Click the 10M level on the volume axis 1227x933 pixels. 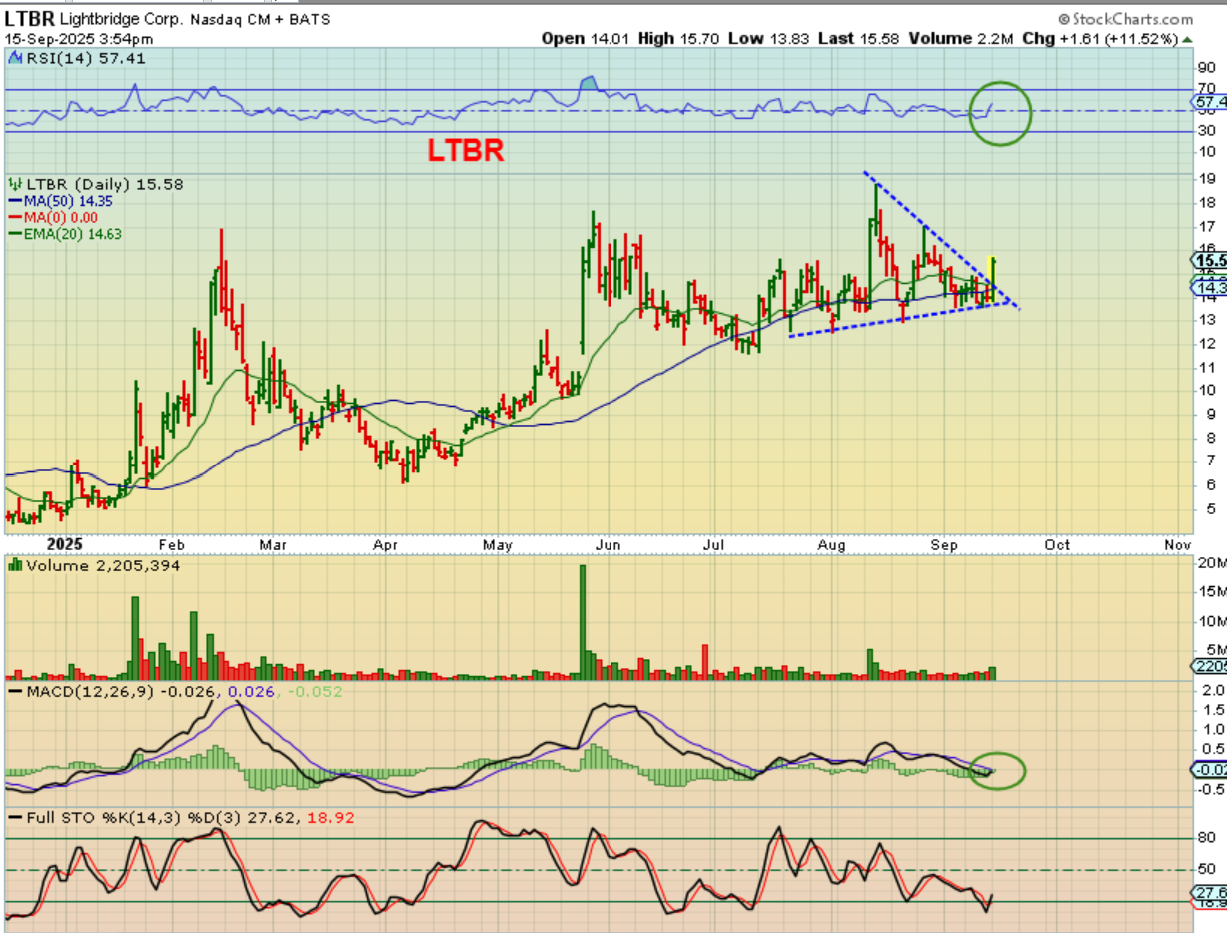(1211, 620)
